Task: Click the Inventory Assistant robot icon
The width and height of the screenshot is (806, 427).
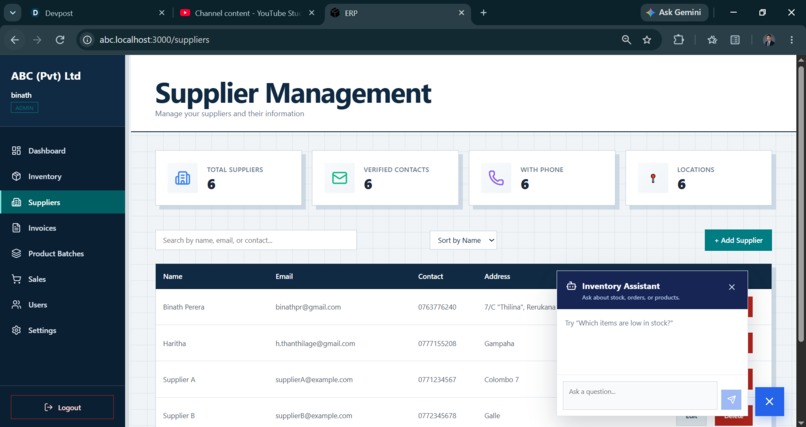Action: point(571,286)
